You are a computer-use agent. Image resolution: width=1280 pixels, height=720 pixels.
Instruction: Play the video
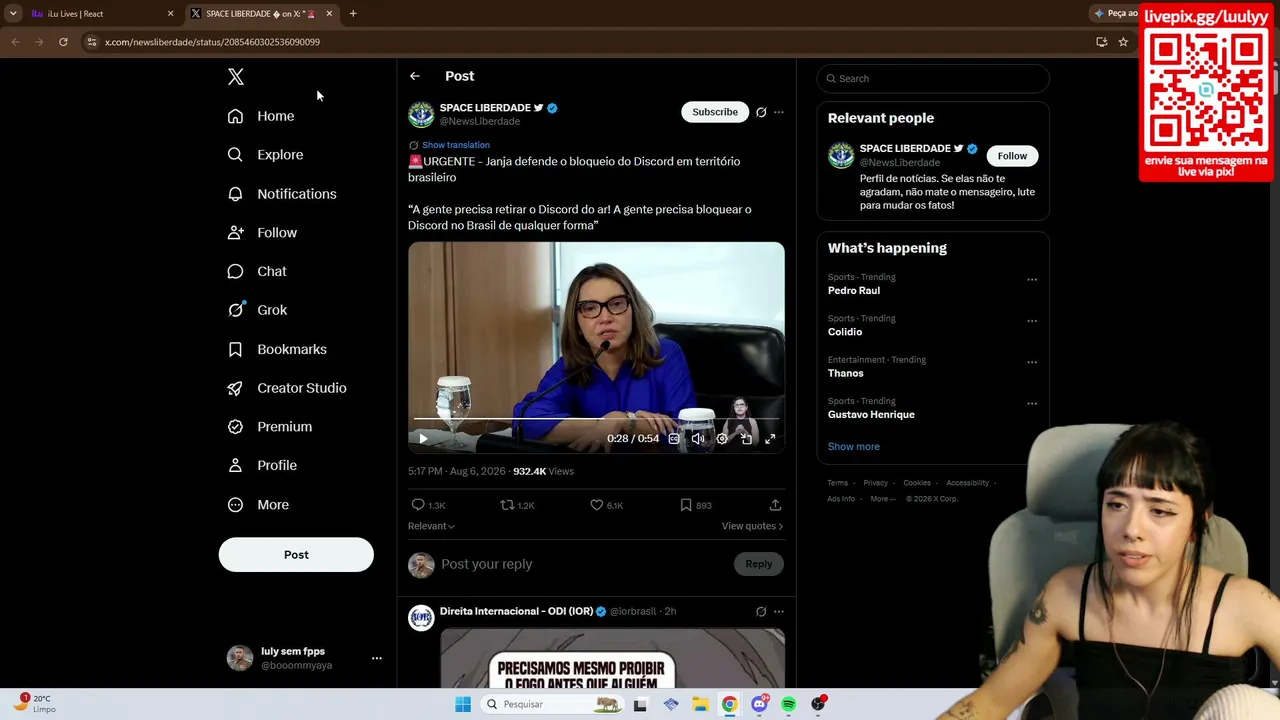tap(423, 438)
